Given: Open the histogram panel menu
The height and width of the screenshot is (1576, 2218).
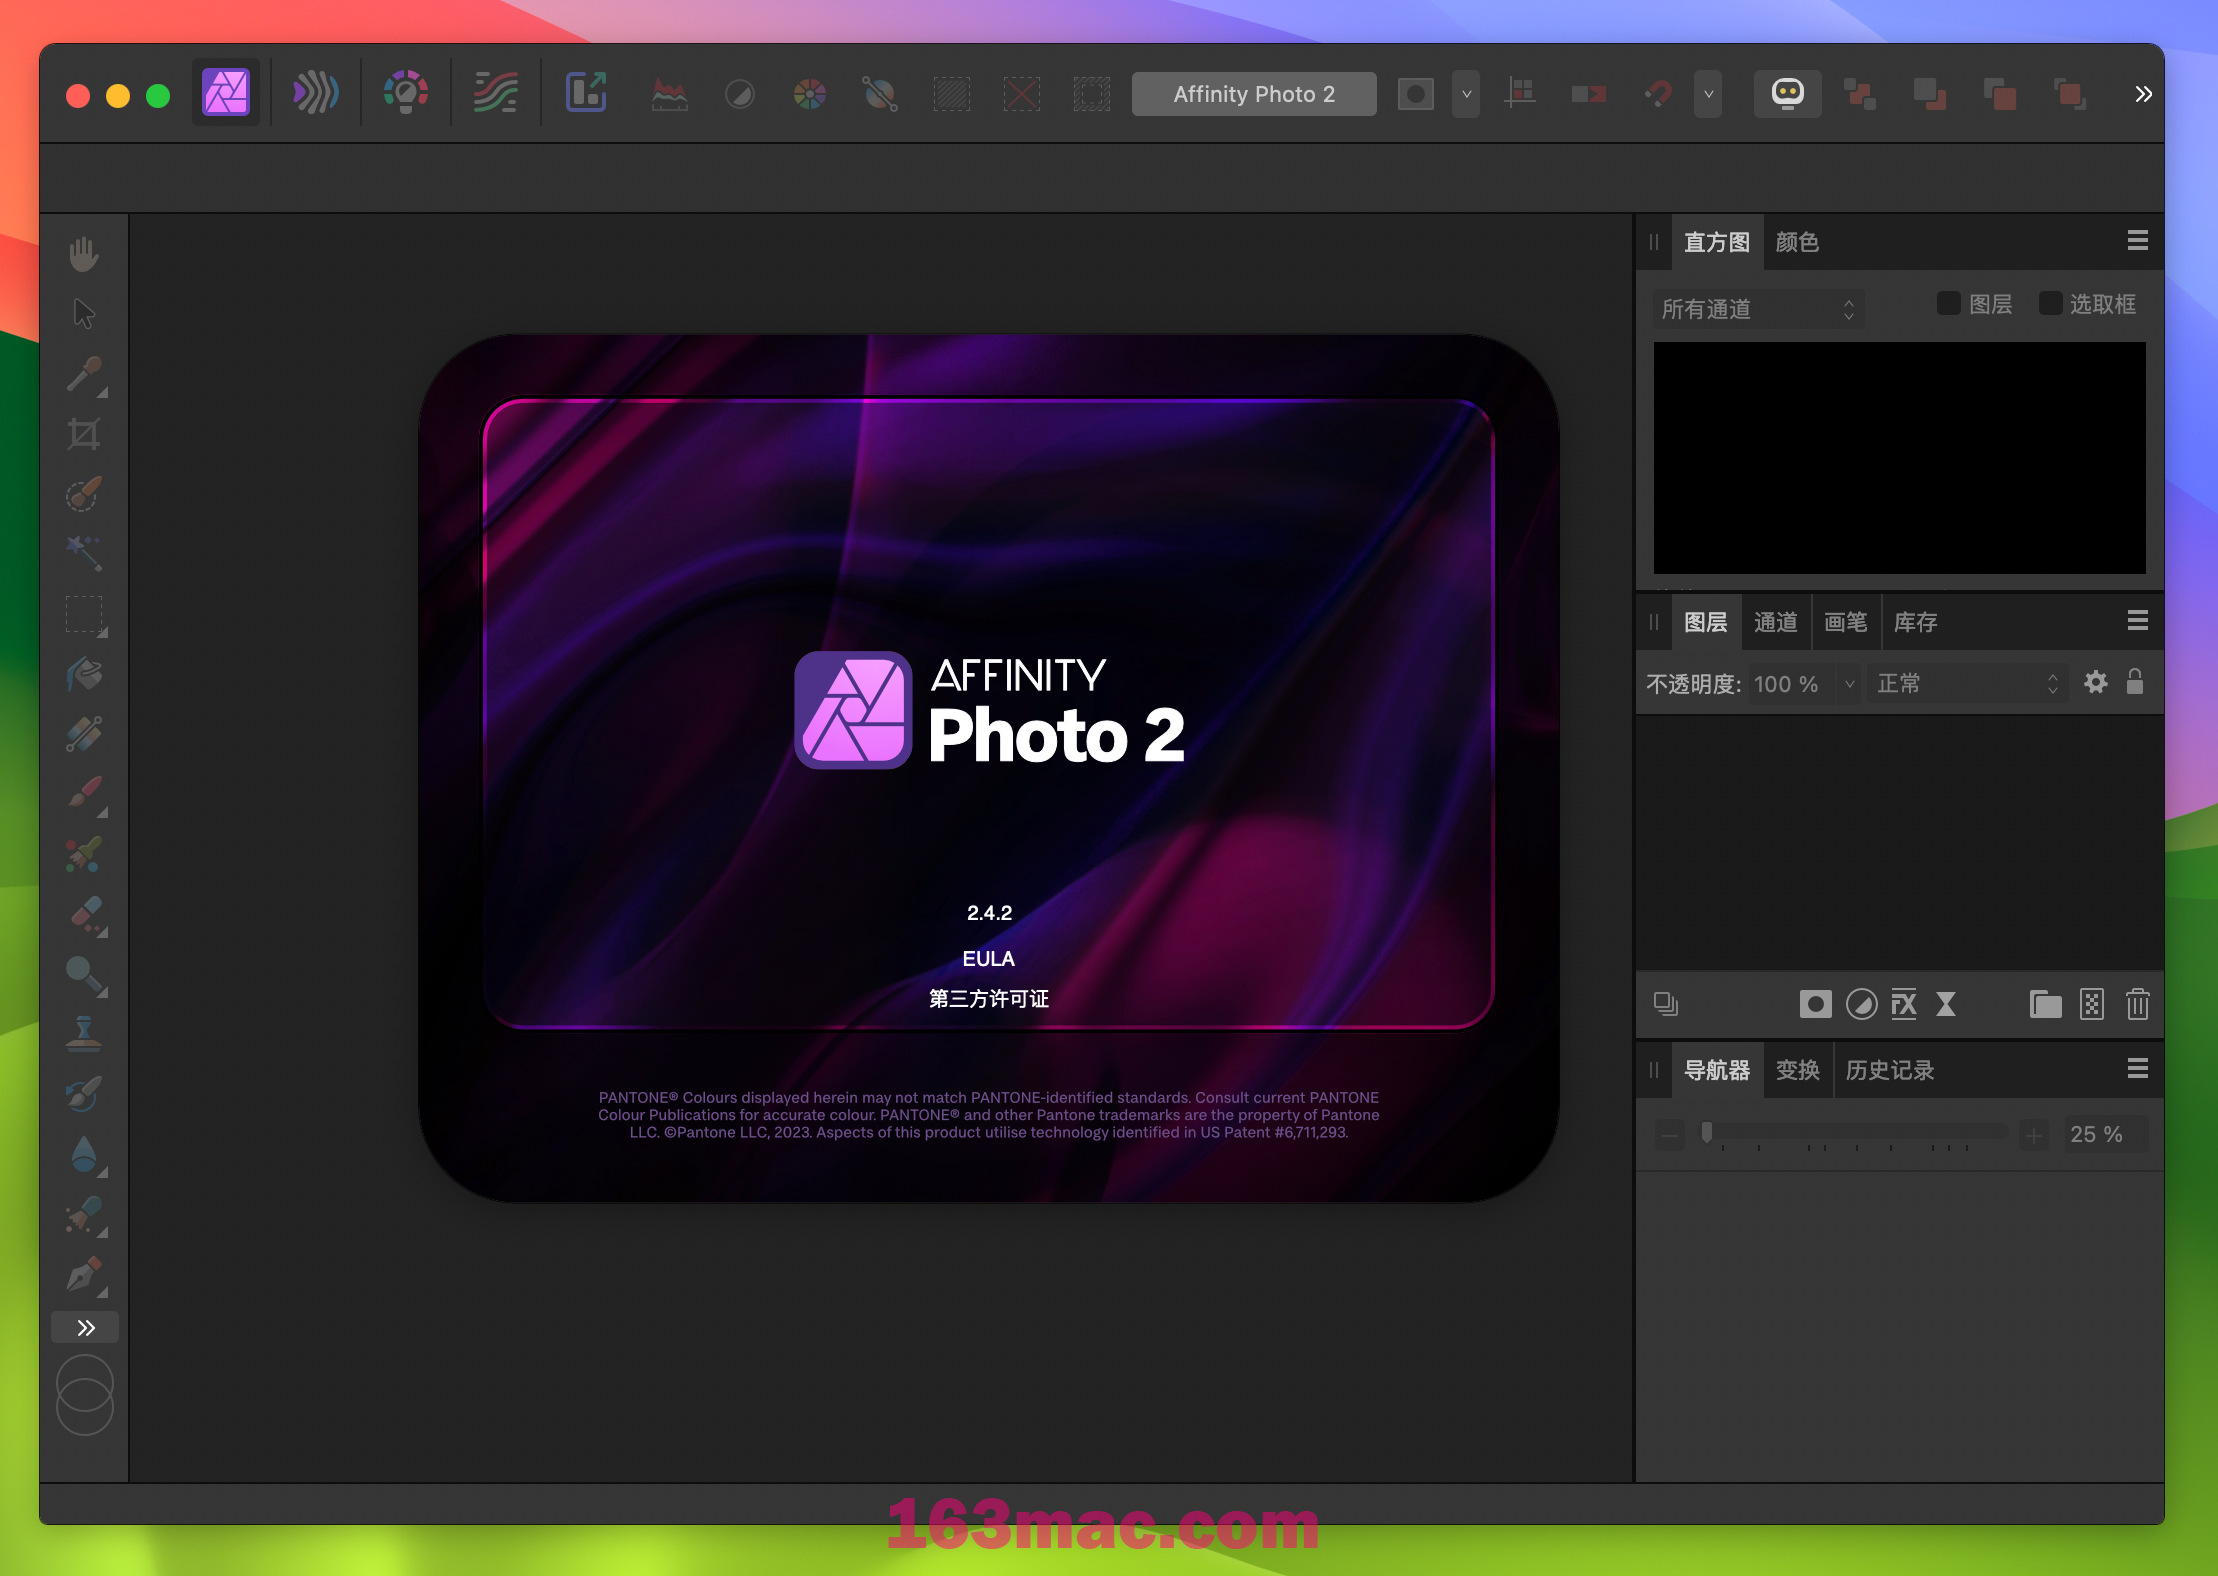Looking at the screenshot, I should pos(2138,241).
